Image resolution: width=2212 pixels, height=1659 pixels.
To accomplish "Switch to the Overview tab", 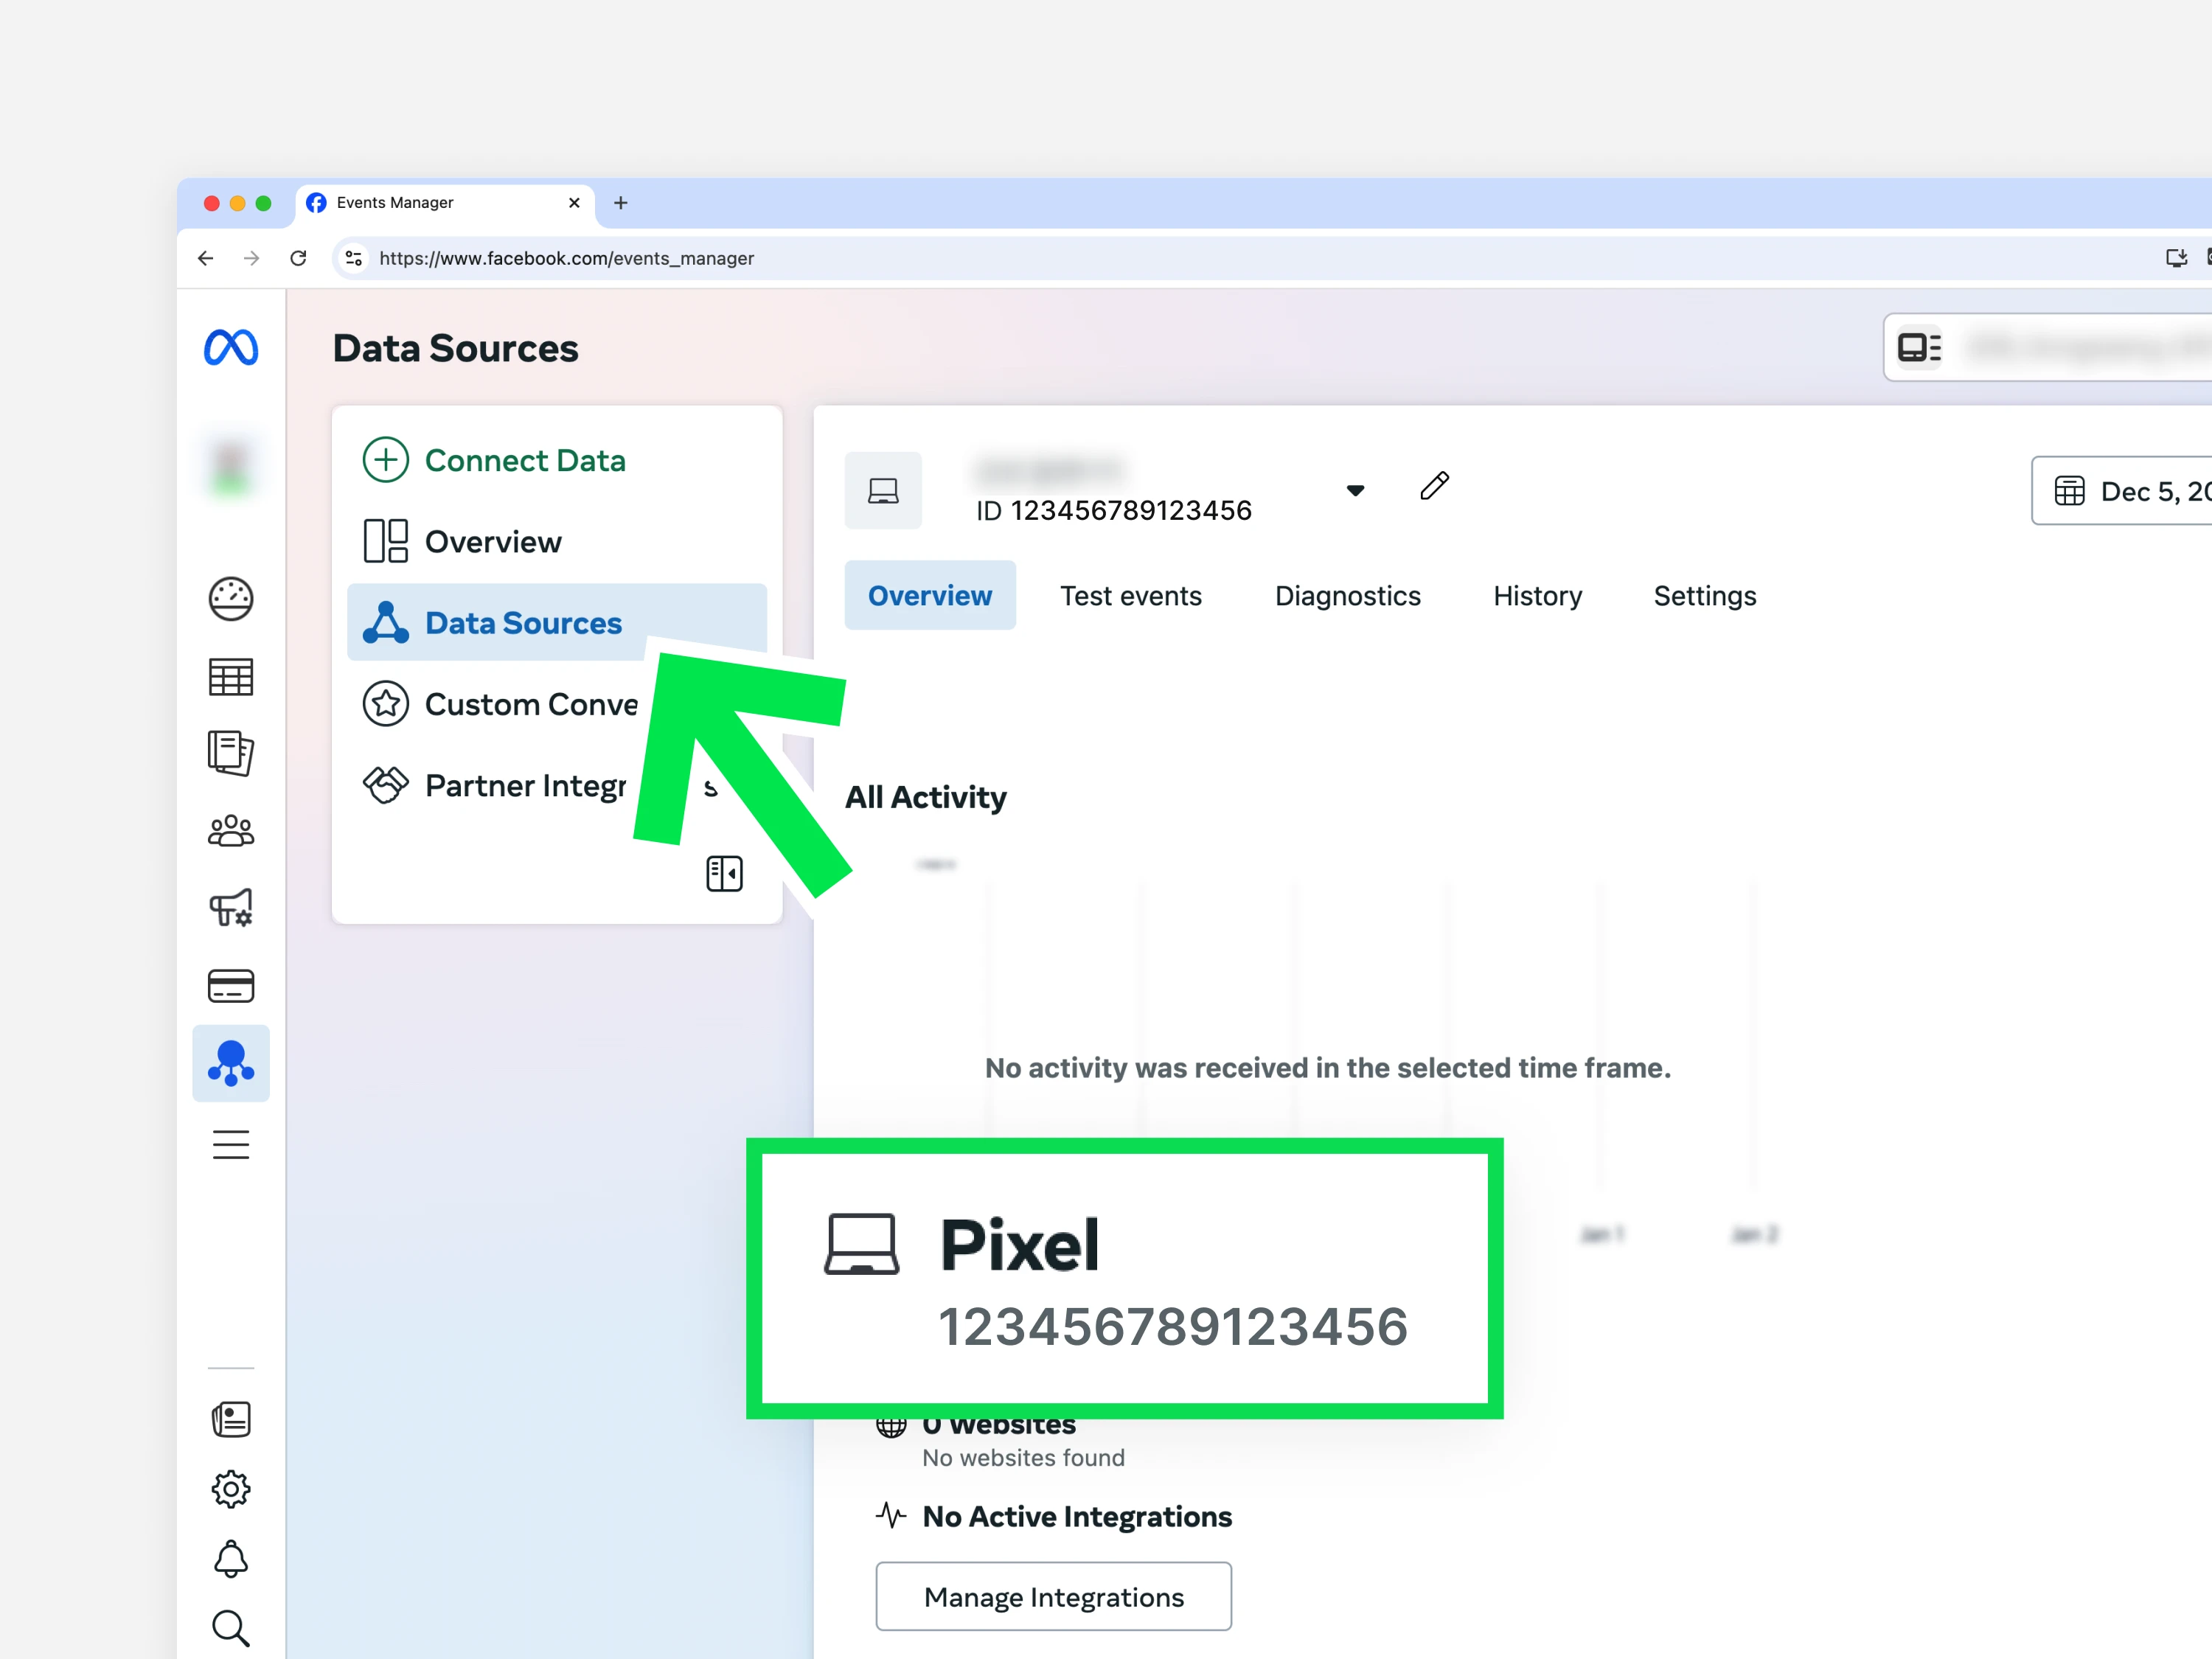I will click(x=930, y=596).
